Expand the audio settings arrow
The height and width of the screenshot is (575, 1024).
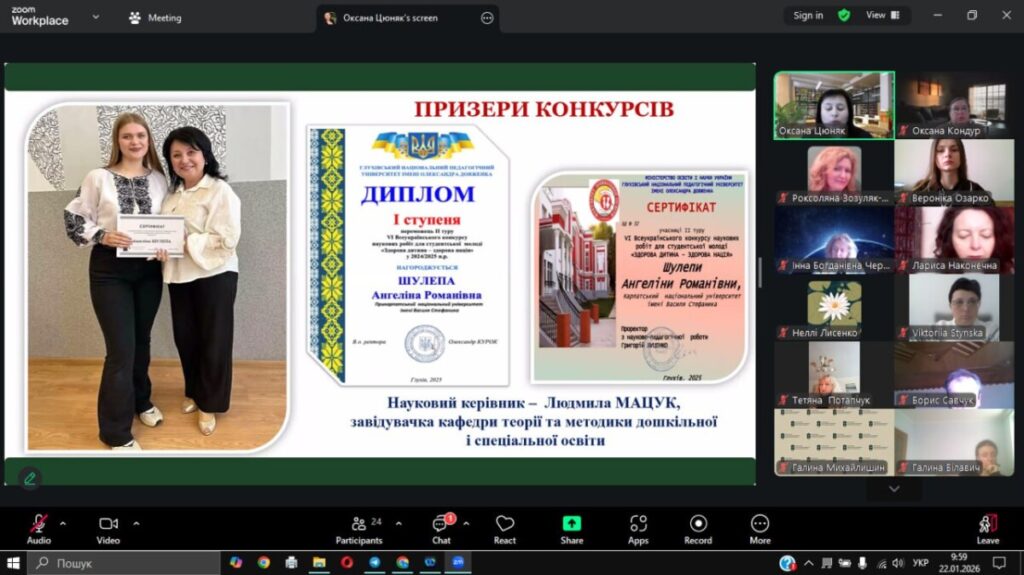point(63,523)
